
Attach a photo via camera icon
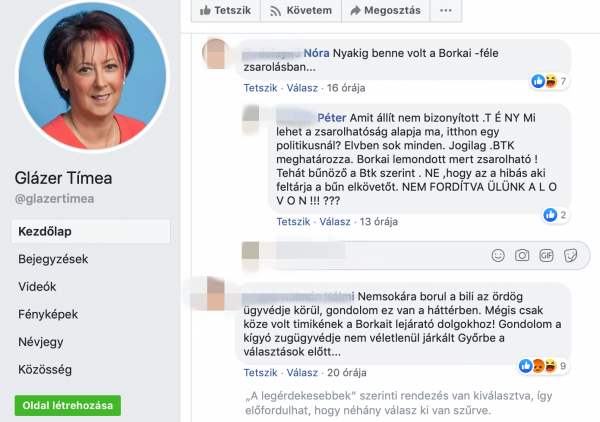522,255
